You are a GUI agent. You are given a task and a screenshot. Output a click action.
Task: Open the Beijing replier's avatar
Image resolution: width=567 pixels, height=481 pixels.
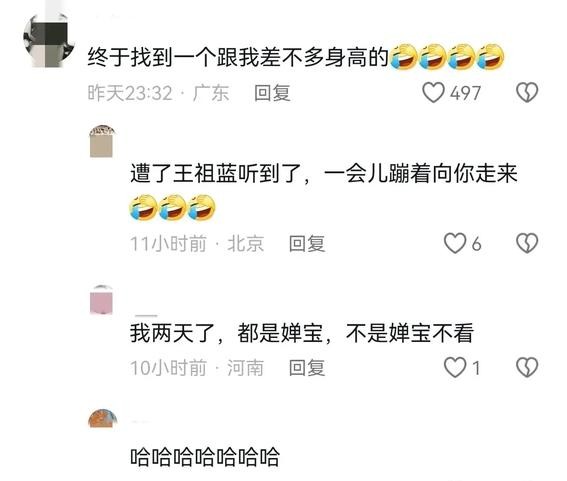click(102, 141)
